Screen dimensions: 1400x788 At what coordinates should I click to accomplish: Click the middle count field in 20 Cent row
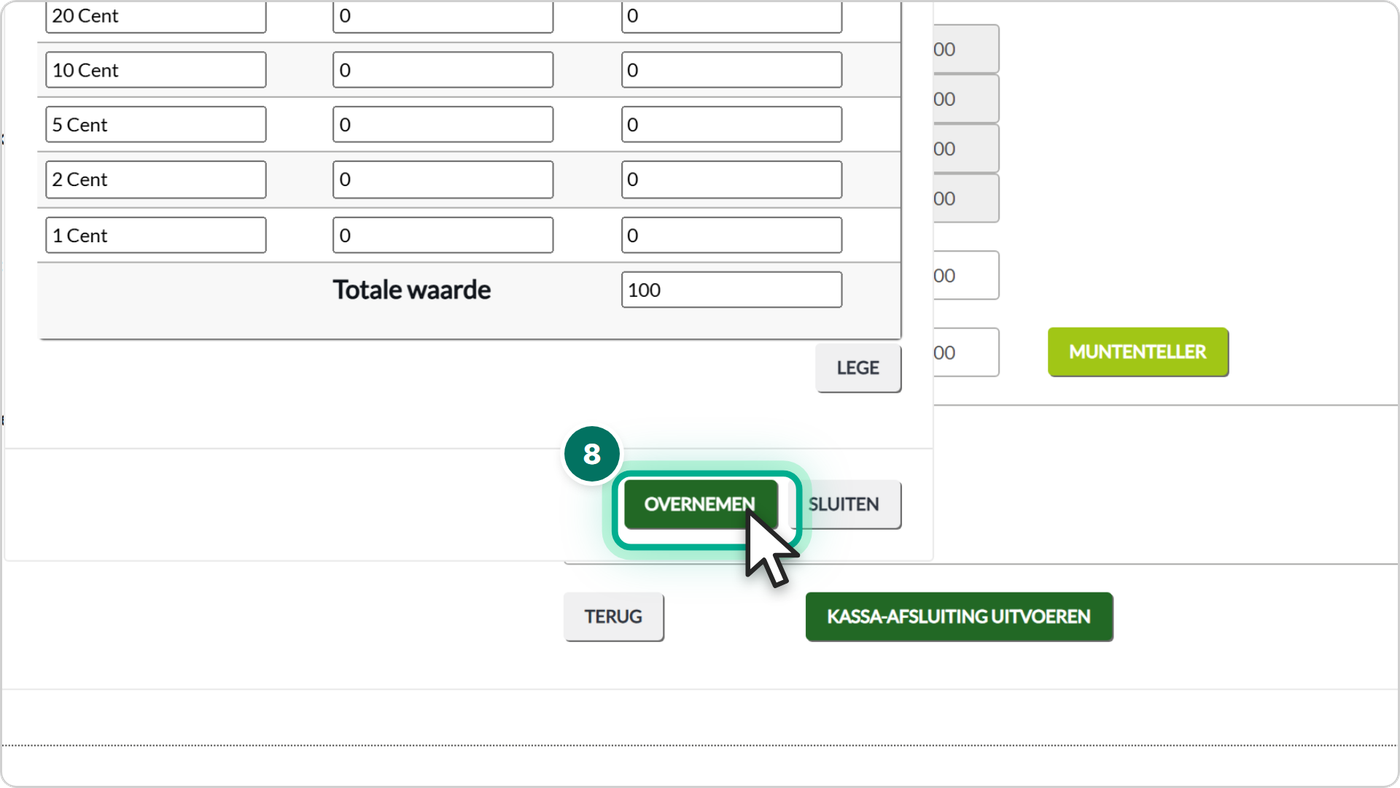pyautogui.click(x=443, y=16)
